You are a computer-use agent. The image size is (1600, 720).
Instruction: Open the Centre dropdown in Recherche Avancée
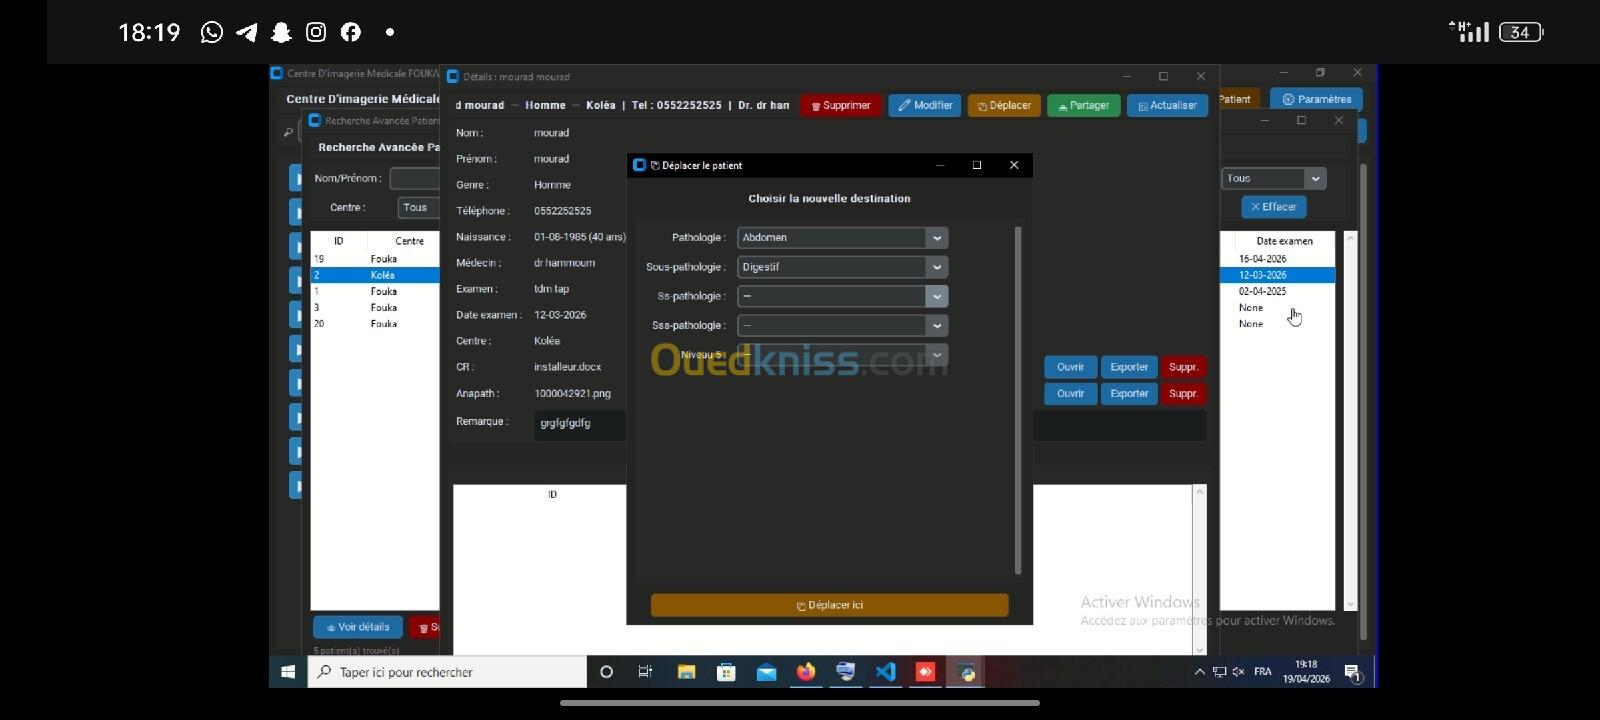[x=419, y=207]
